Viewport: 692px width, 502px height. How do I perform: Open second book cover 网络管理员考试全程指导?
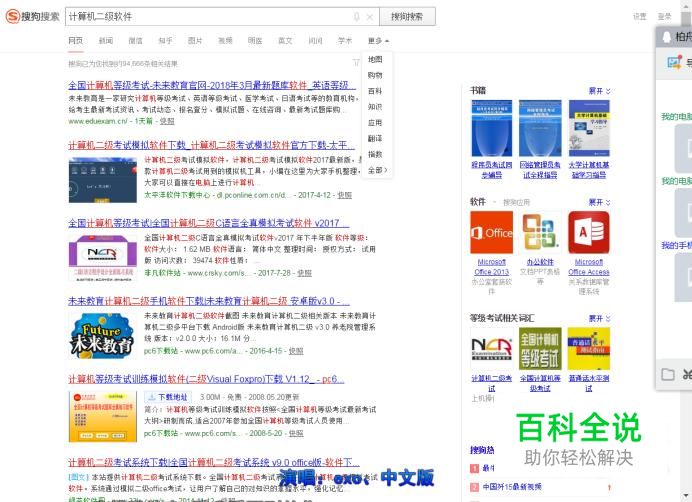click(540, 128)
